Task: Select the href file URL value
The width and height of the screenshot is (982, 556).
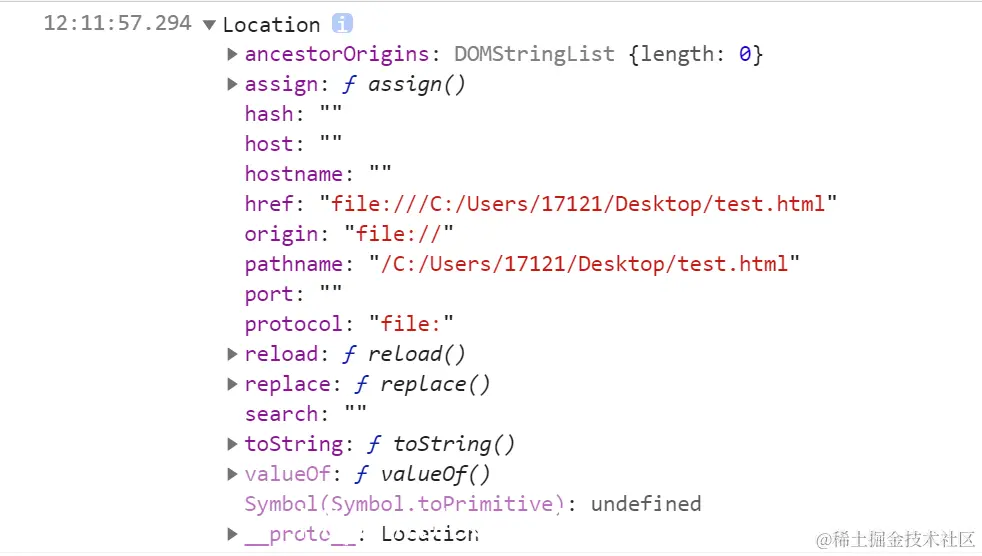Action: point(578,204)
